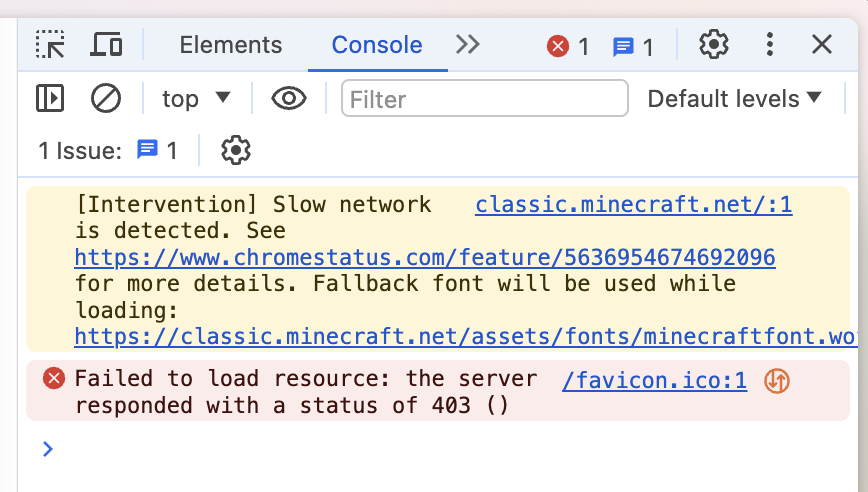Open the top JavaScript context dropdown

pyautogui.click(x=196, y=98)
